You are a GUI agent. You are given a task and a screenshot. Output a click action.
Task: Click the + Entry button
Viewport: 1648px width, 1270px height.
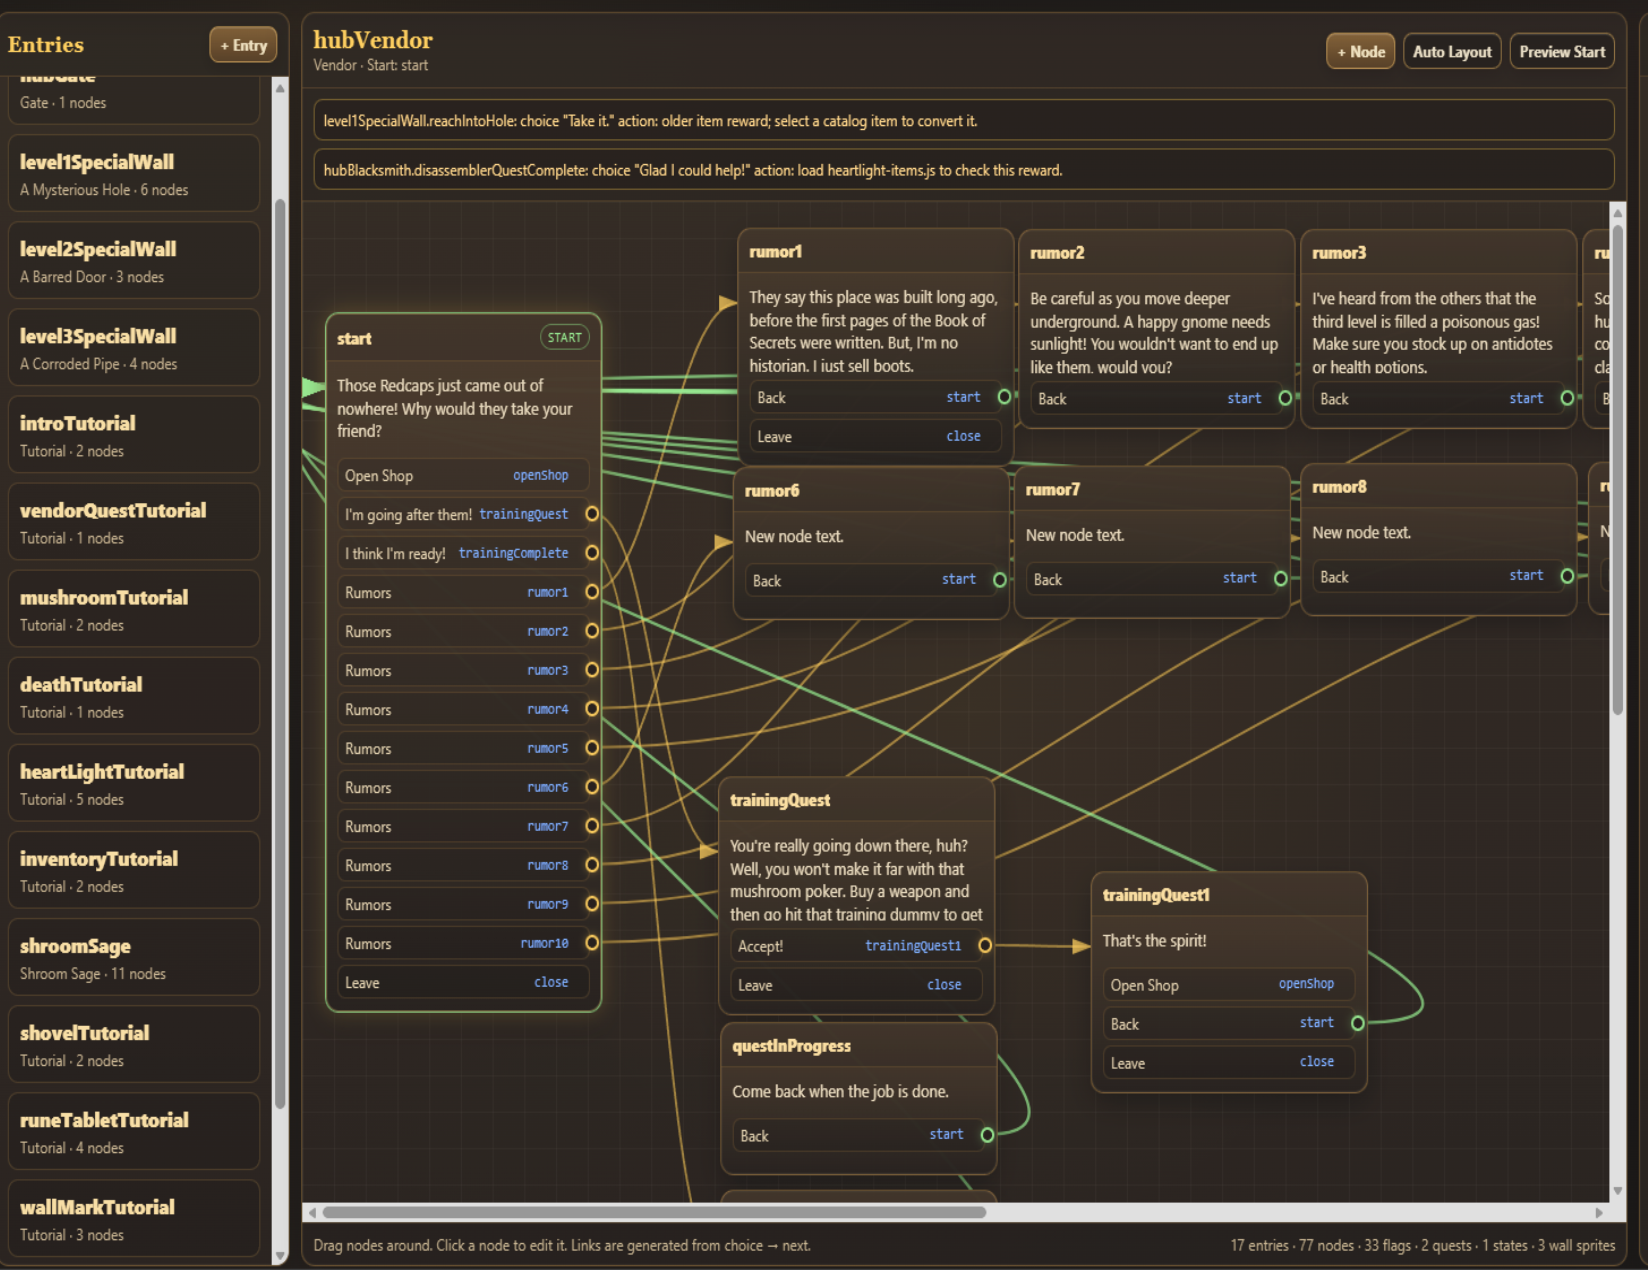click(x=243, y=45)
